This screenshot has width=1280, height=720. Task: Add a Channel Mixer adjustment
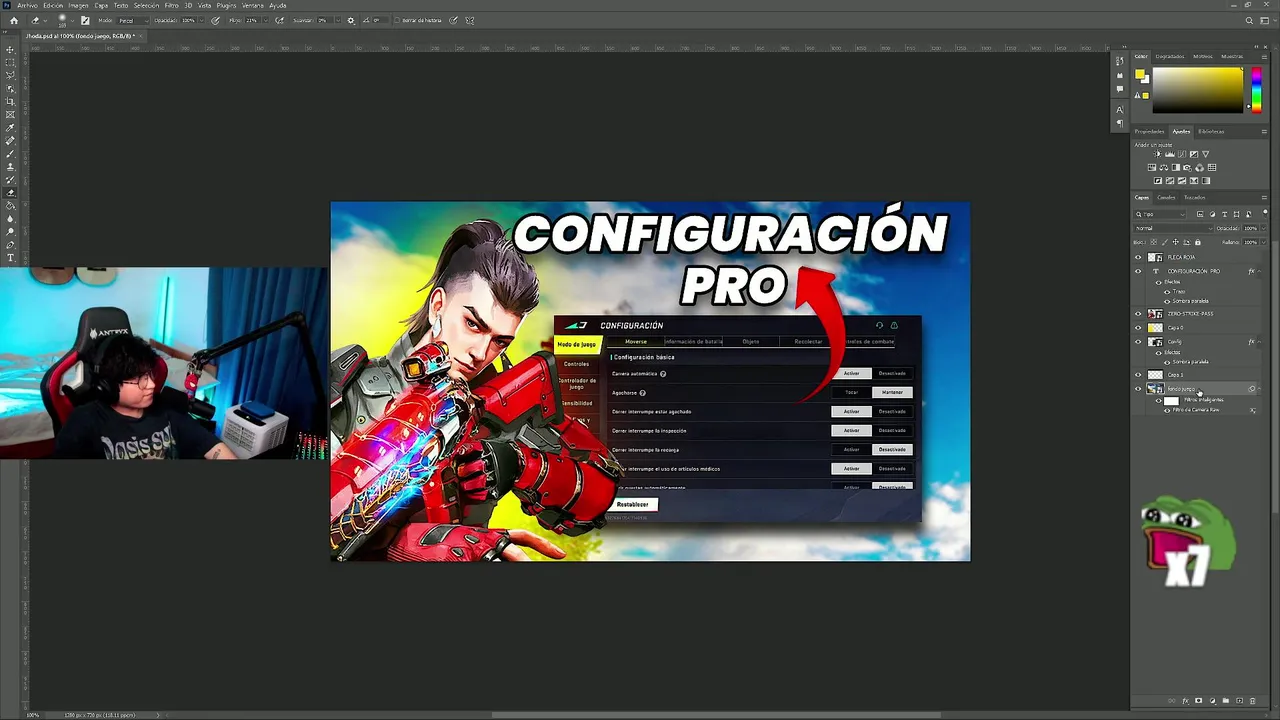pos(1200,167)
